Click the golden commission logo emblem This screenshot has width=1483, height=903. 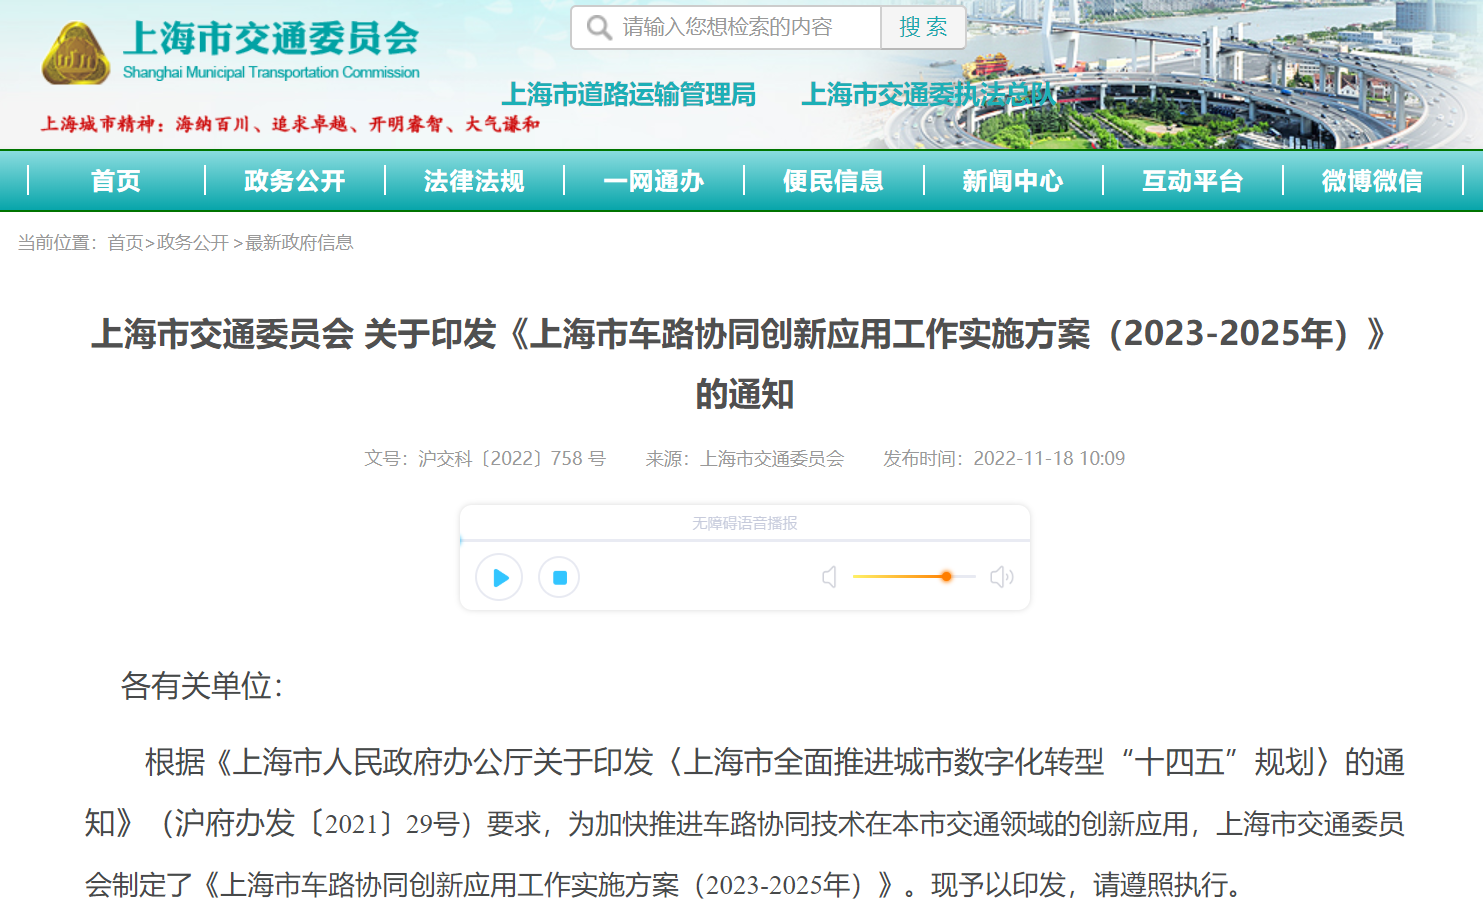click(x=75, y=55)
